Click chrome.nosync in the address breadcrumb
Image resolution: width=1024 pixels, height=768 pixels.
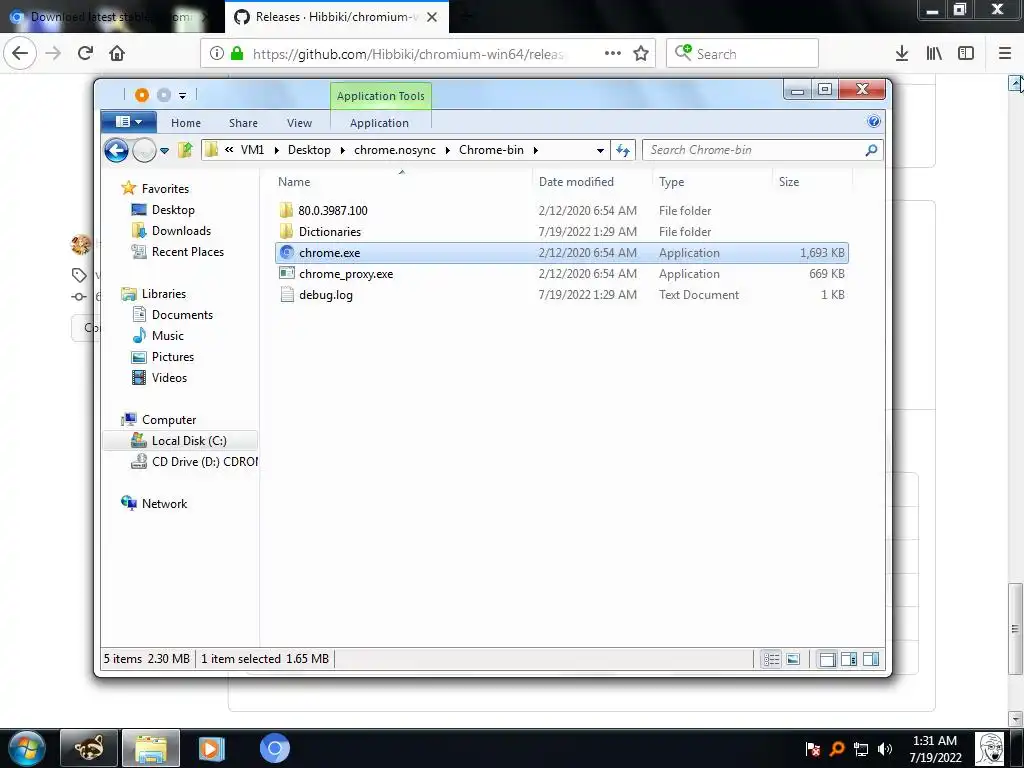(x=394, y=150)
